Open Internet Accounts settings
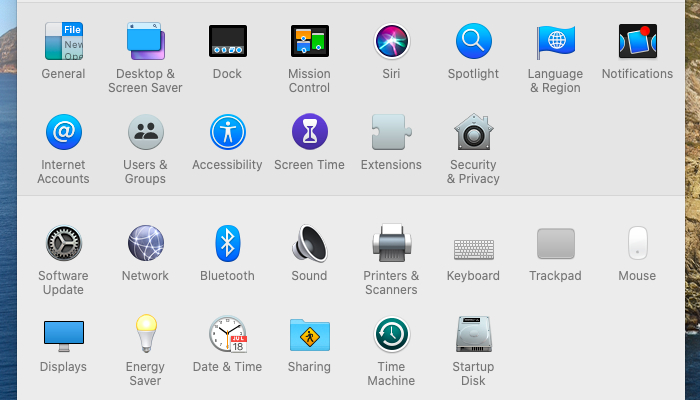Screen dimensions: 700x400 (x=63, y=132)
